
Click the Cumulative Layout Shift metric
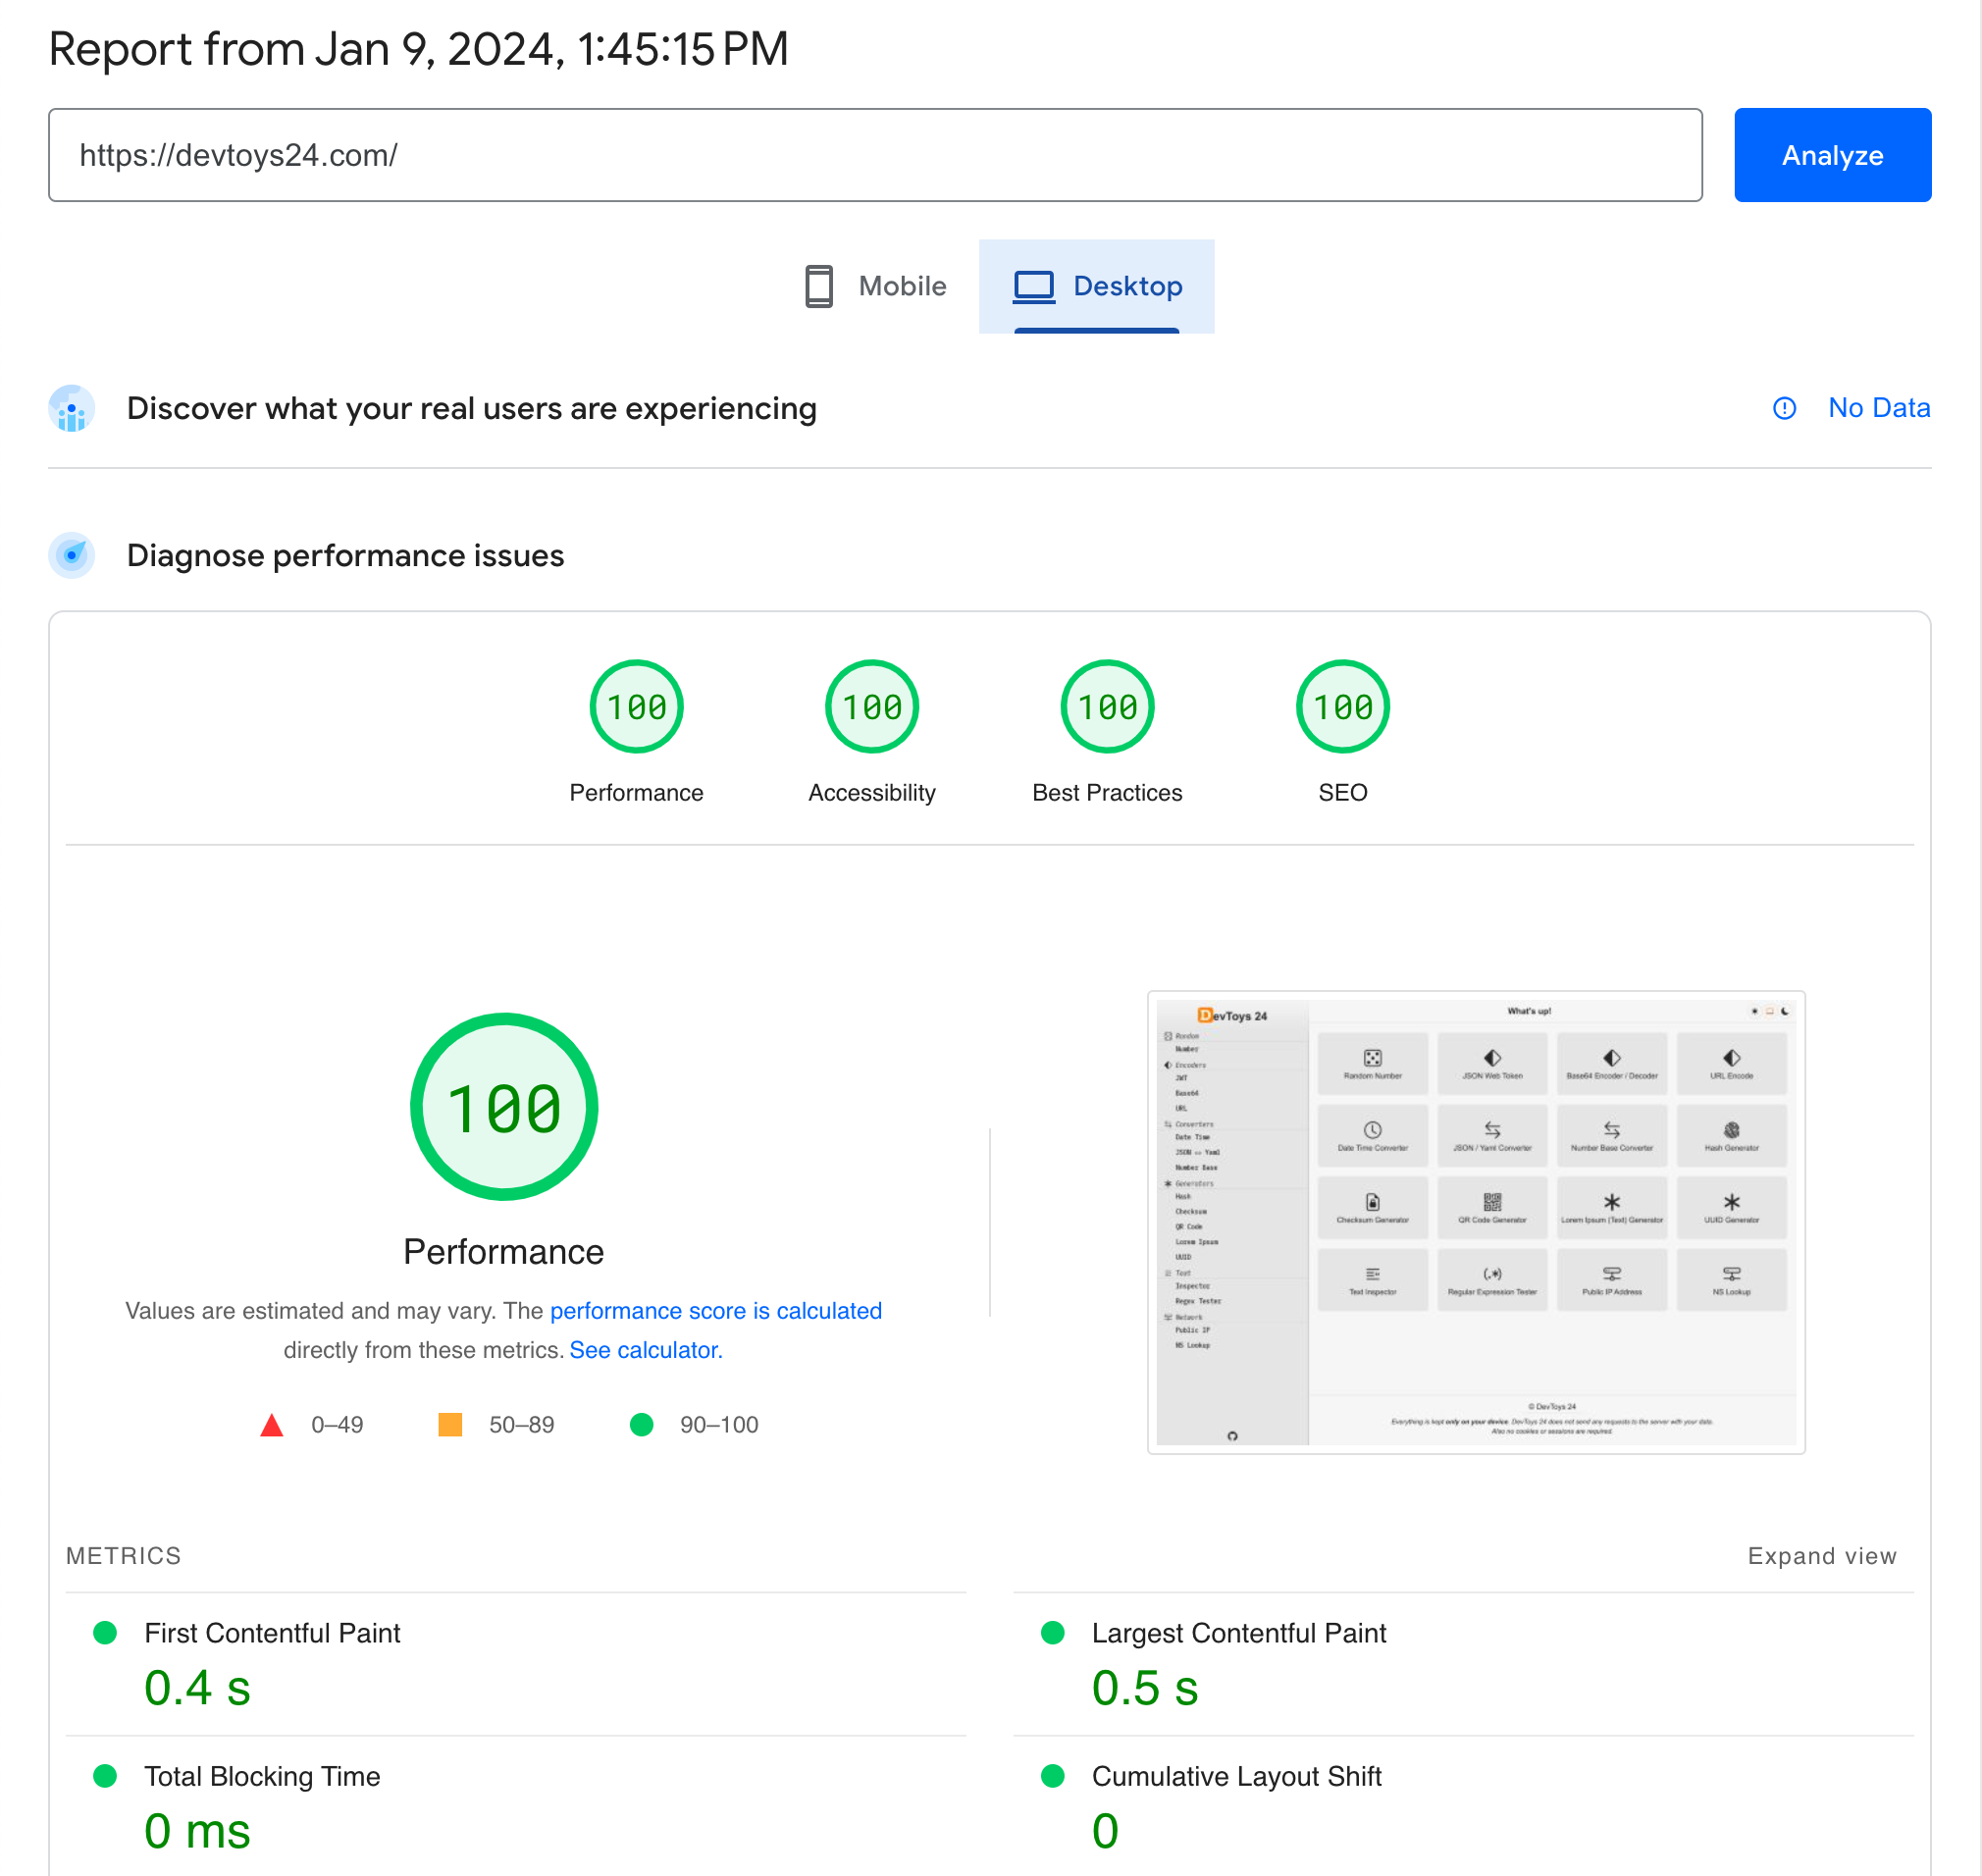(x=1236, y=1776)
